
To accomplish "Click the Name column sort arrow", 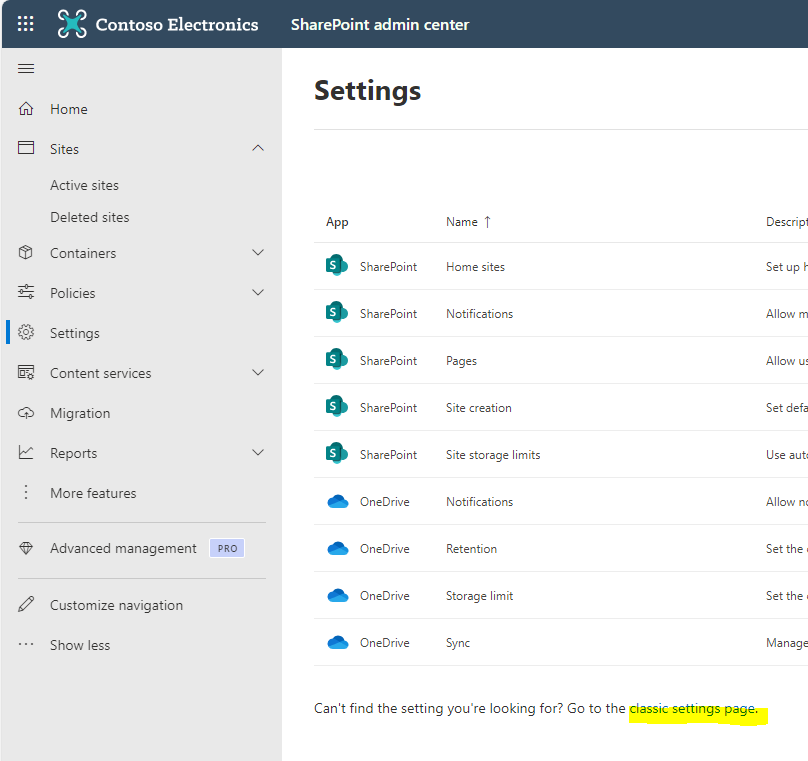I will point(487,222).
